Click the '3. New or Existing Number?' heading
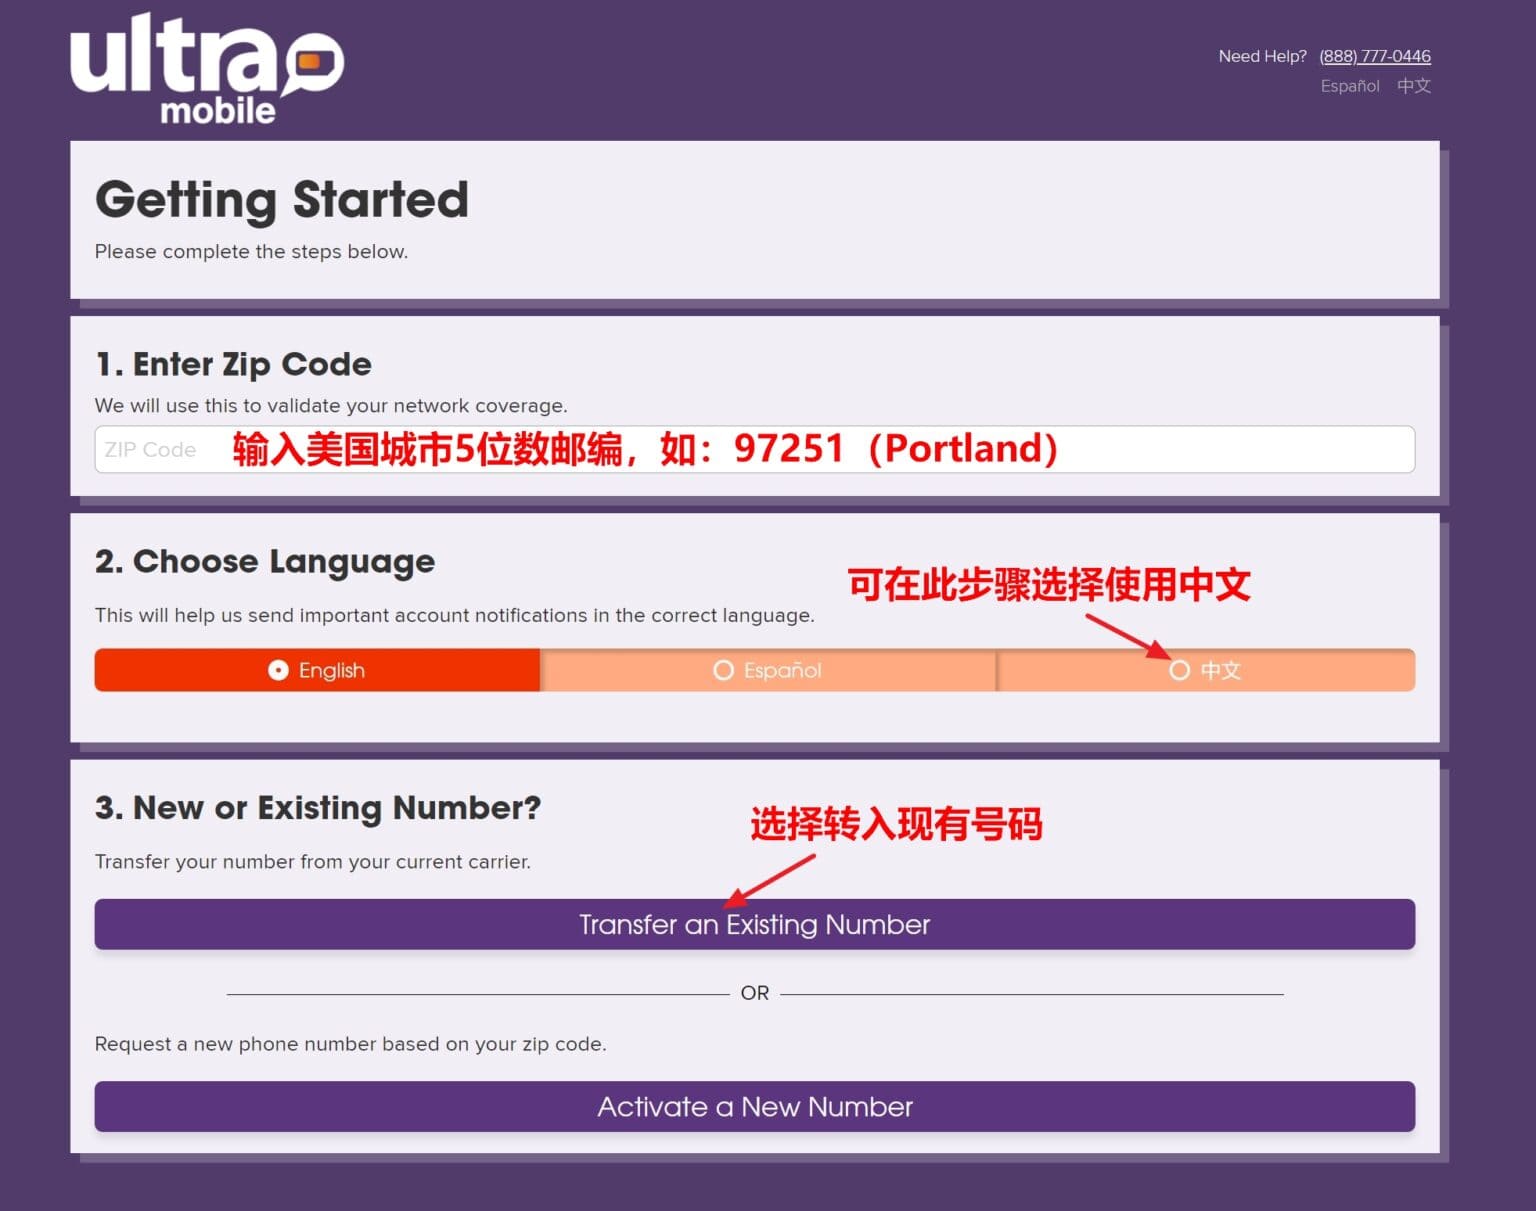The image size is (1536, 1211). coord(318,807)
